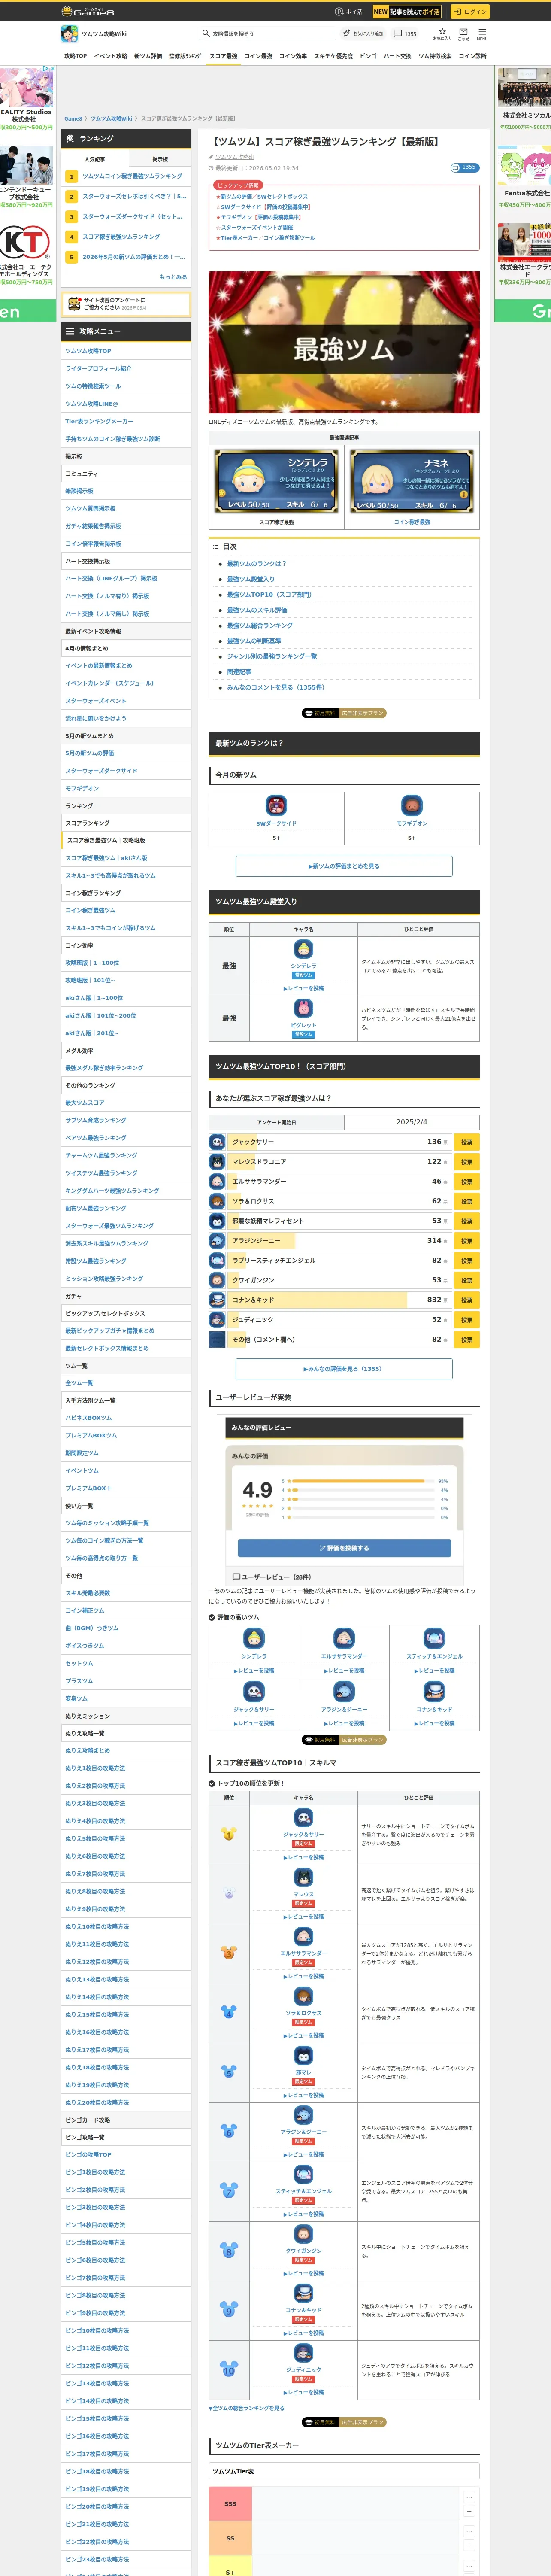Screen dimensions: 551x2576
Task: Vote 投票 for コナン&キッド
Action: [466, 1300]
